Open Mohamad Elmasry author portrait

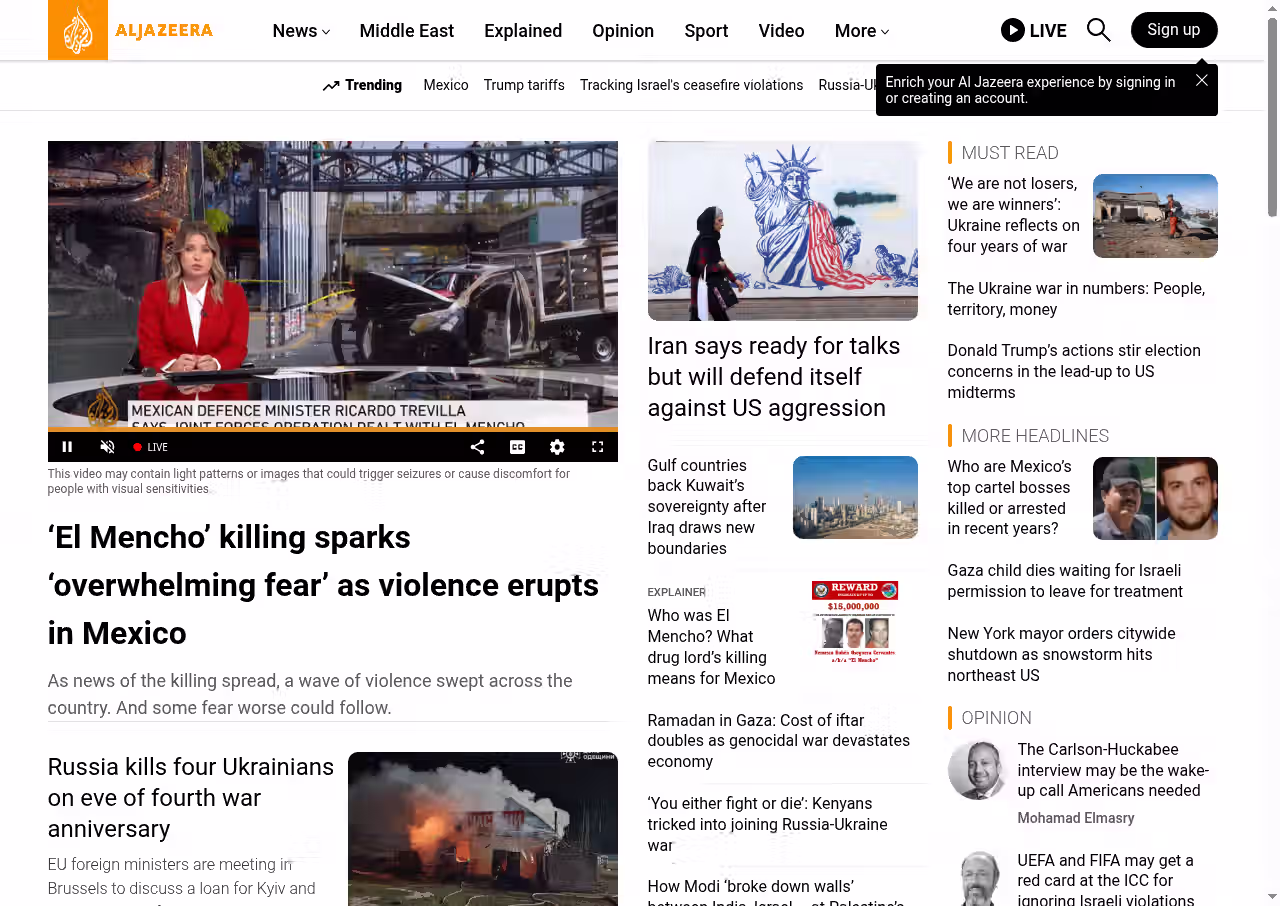[977, 770]
